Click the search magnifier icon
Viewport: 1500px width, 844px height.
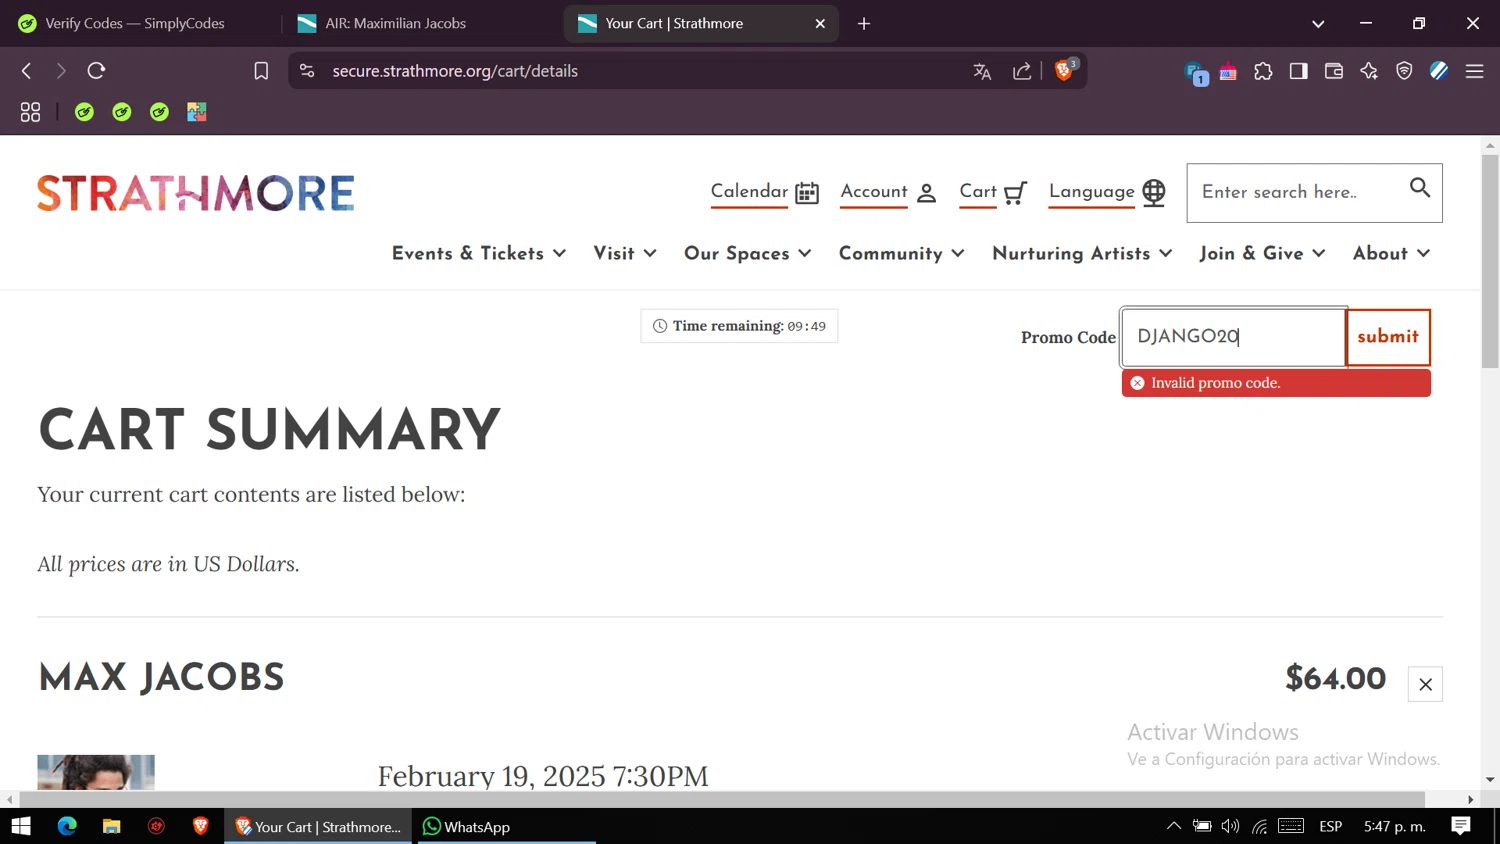click(x=1420, y=188)
